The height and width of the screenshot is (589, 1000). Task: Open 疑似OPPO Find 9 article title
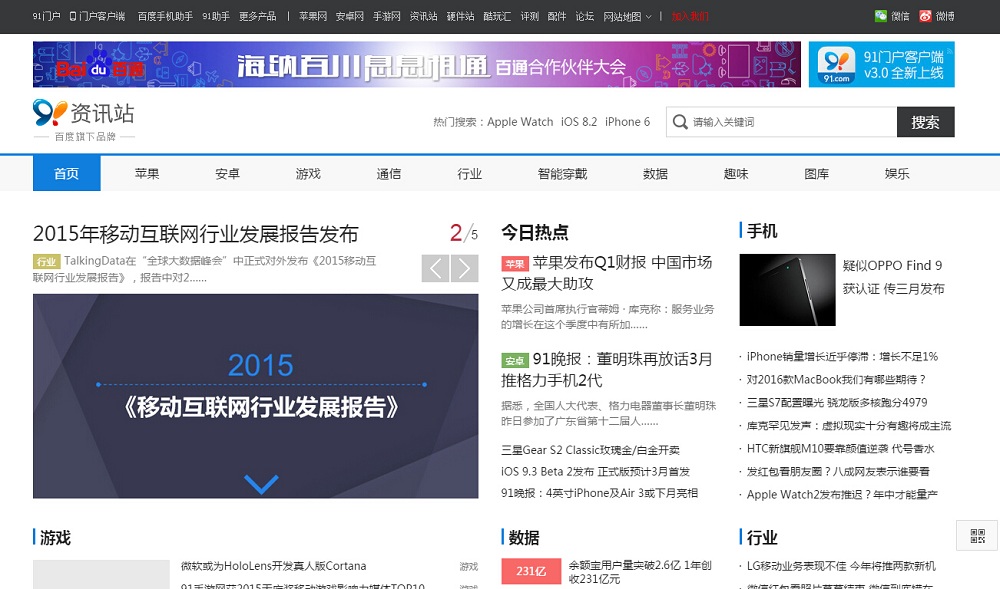(x=893, y=277)
